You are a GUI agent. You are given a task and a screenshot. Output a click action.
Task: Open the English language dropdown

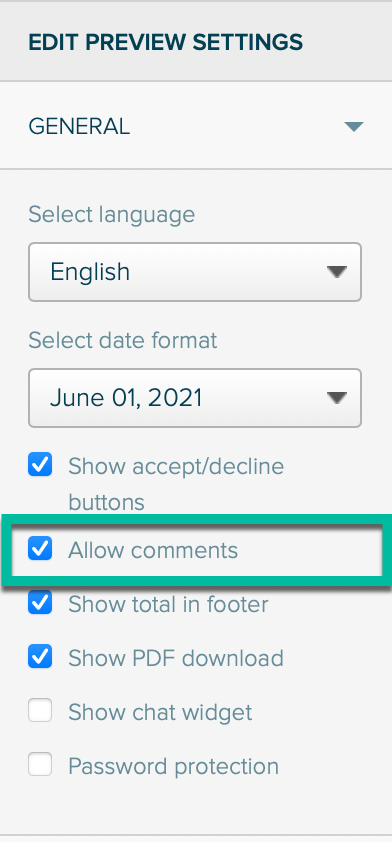click(x=195, y=272)
